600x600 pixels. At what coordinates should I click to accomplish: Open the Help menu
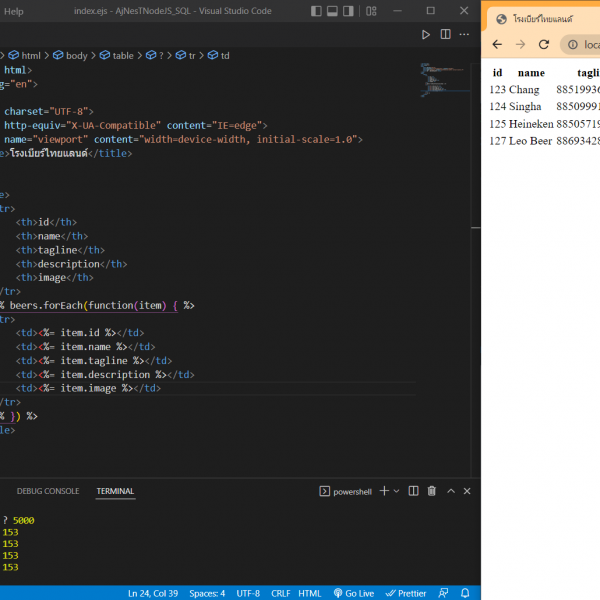click(14, 11)
